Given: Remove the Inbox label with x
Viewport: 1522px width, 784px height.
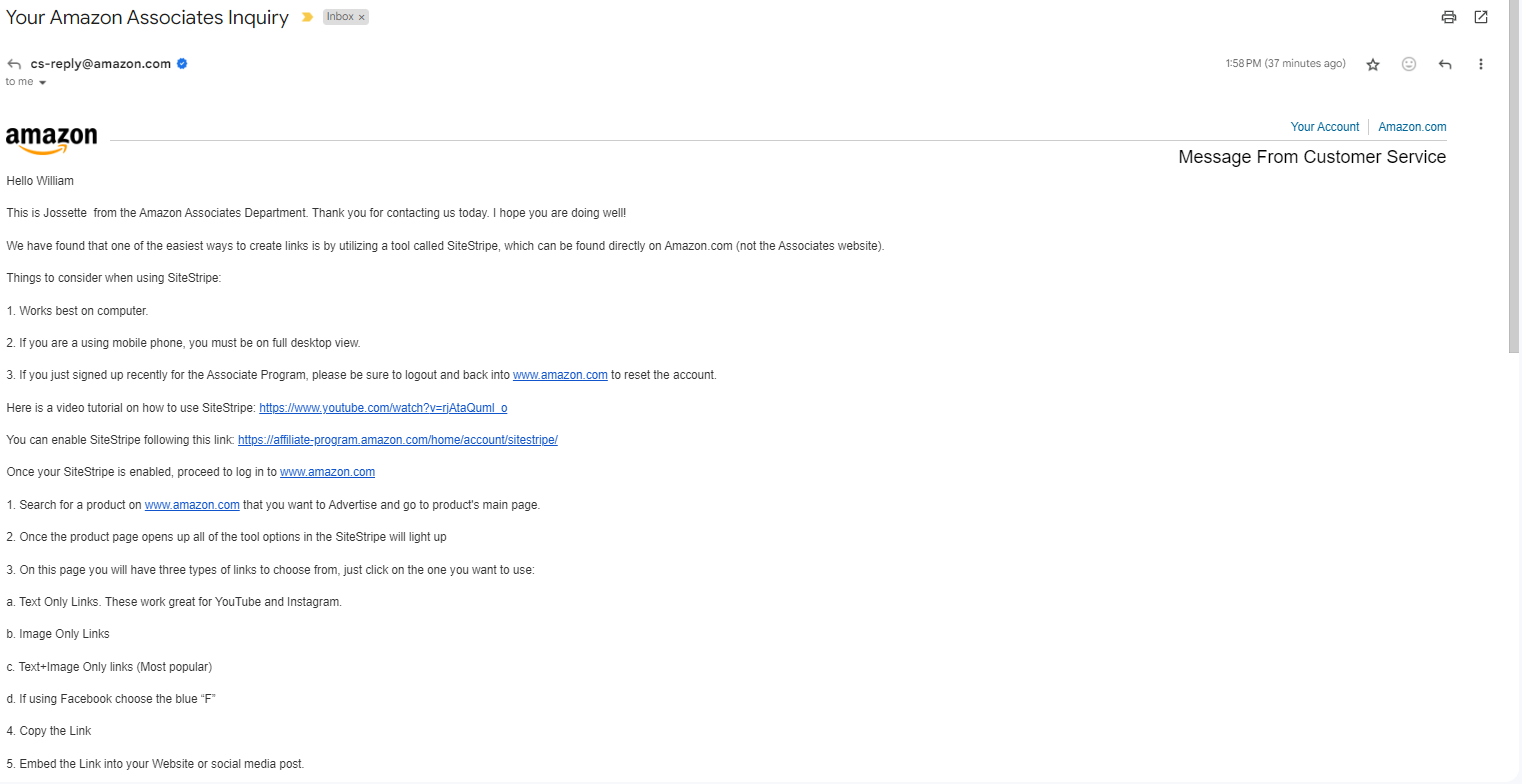Looking at the screenshot, I should (x=362, y=17).
